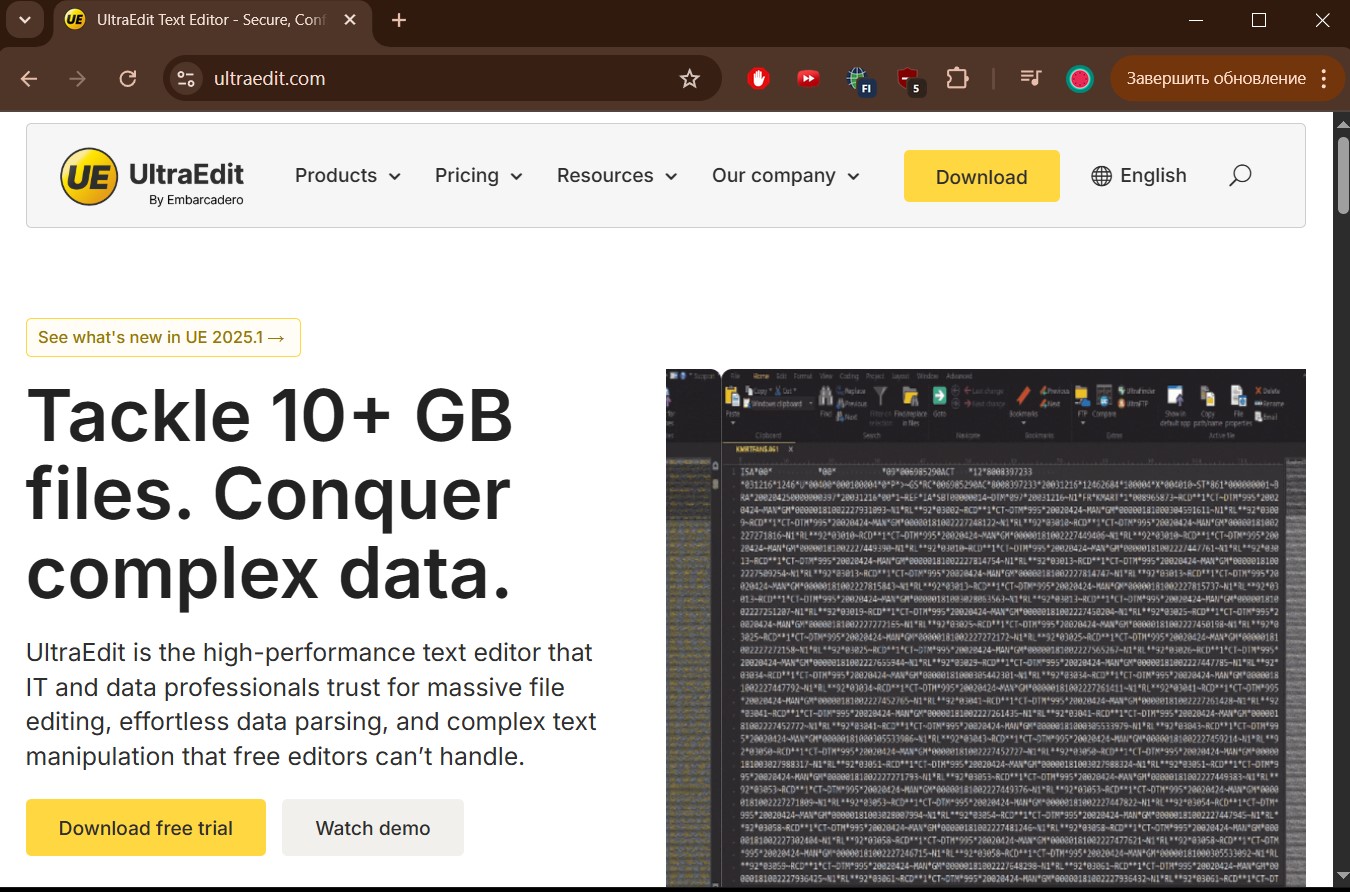Click the UltraEdit logo in the header

click(152, 176)
